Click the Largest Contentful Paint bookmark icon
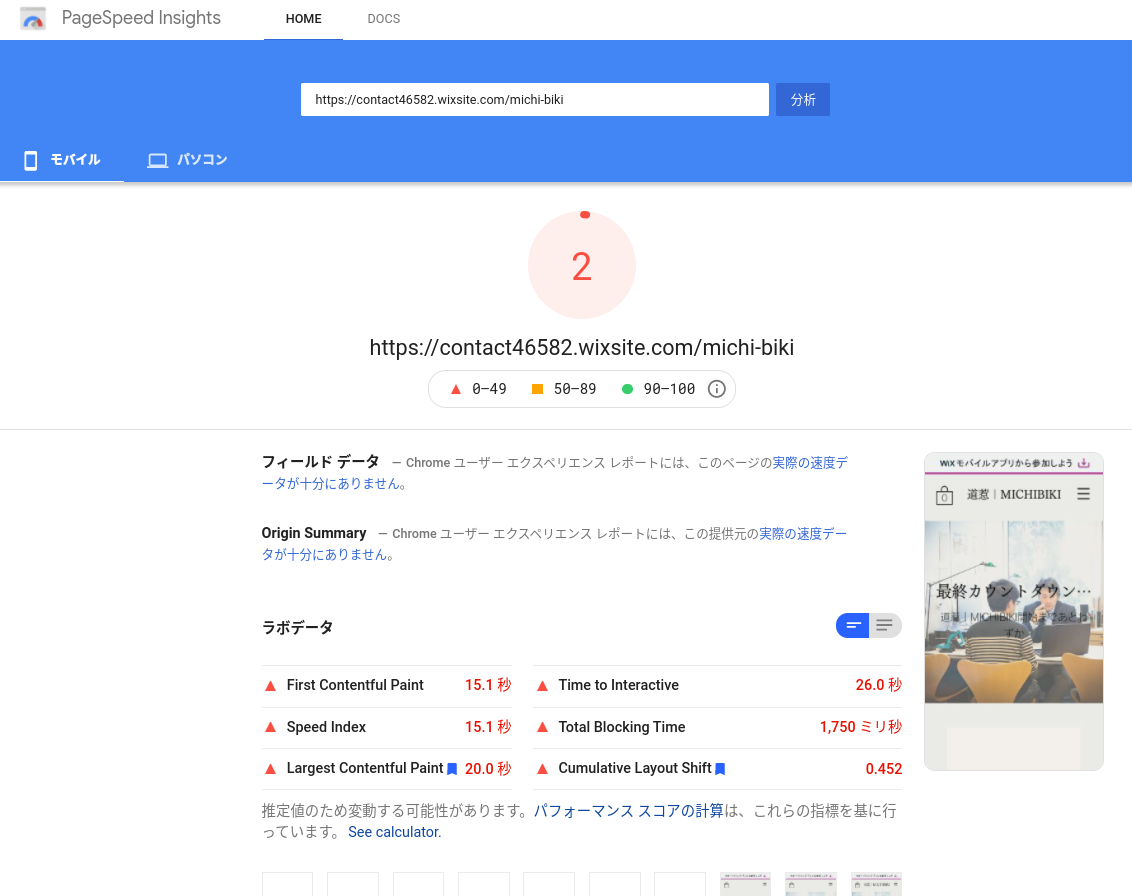 [x=452, y=769]
